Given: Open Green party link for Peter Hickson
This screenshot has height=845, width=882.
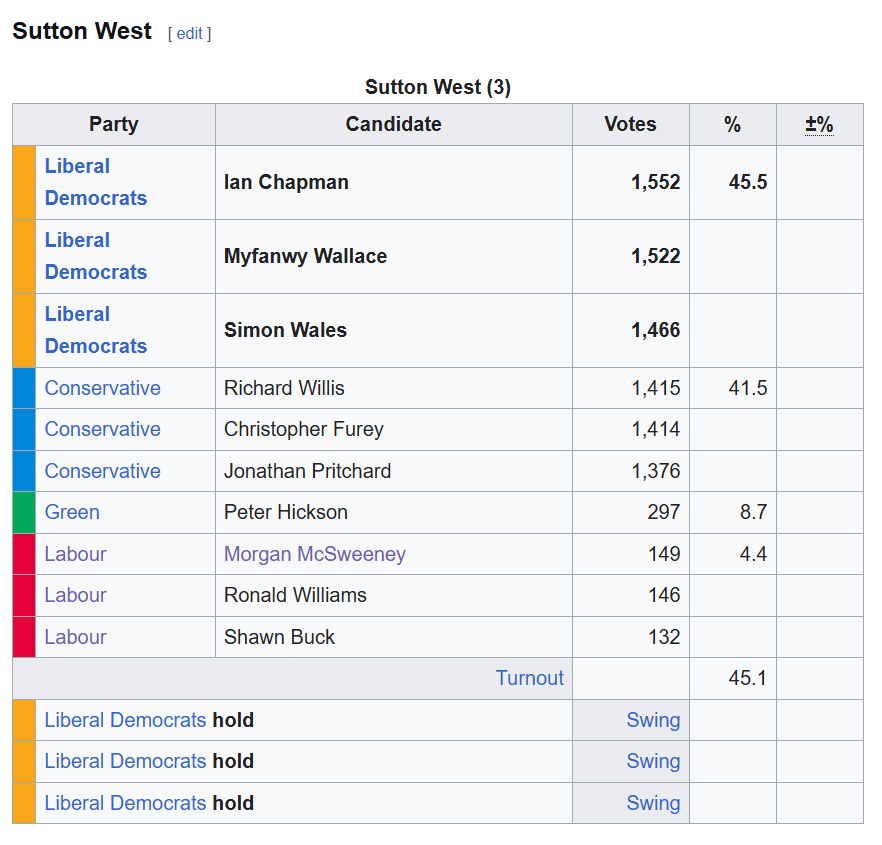Looking at the screenshot, I should (x=72, y=513).
